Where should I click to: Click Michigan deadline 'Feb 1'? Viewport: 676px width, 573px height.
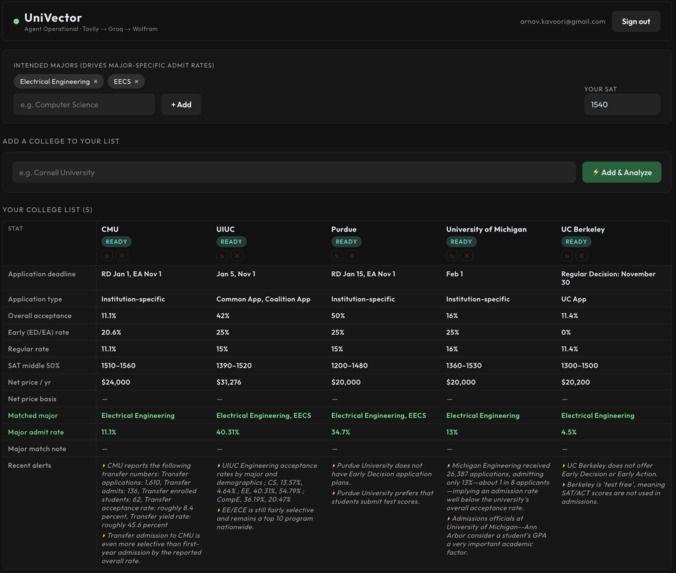pos(454,274)
